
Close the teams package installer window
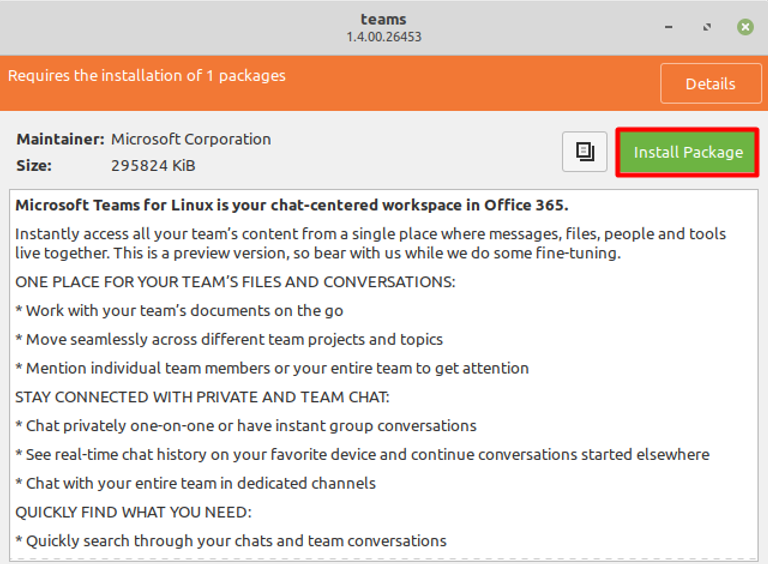[x=745, y=27]
